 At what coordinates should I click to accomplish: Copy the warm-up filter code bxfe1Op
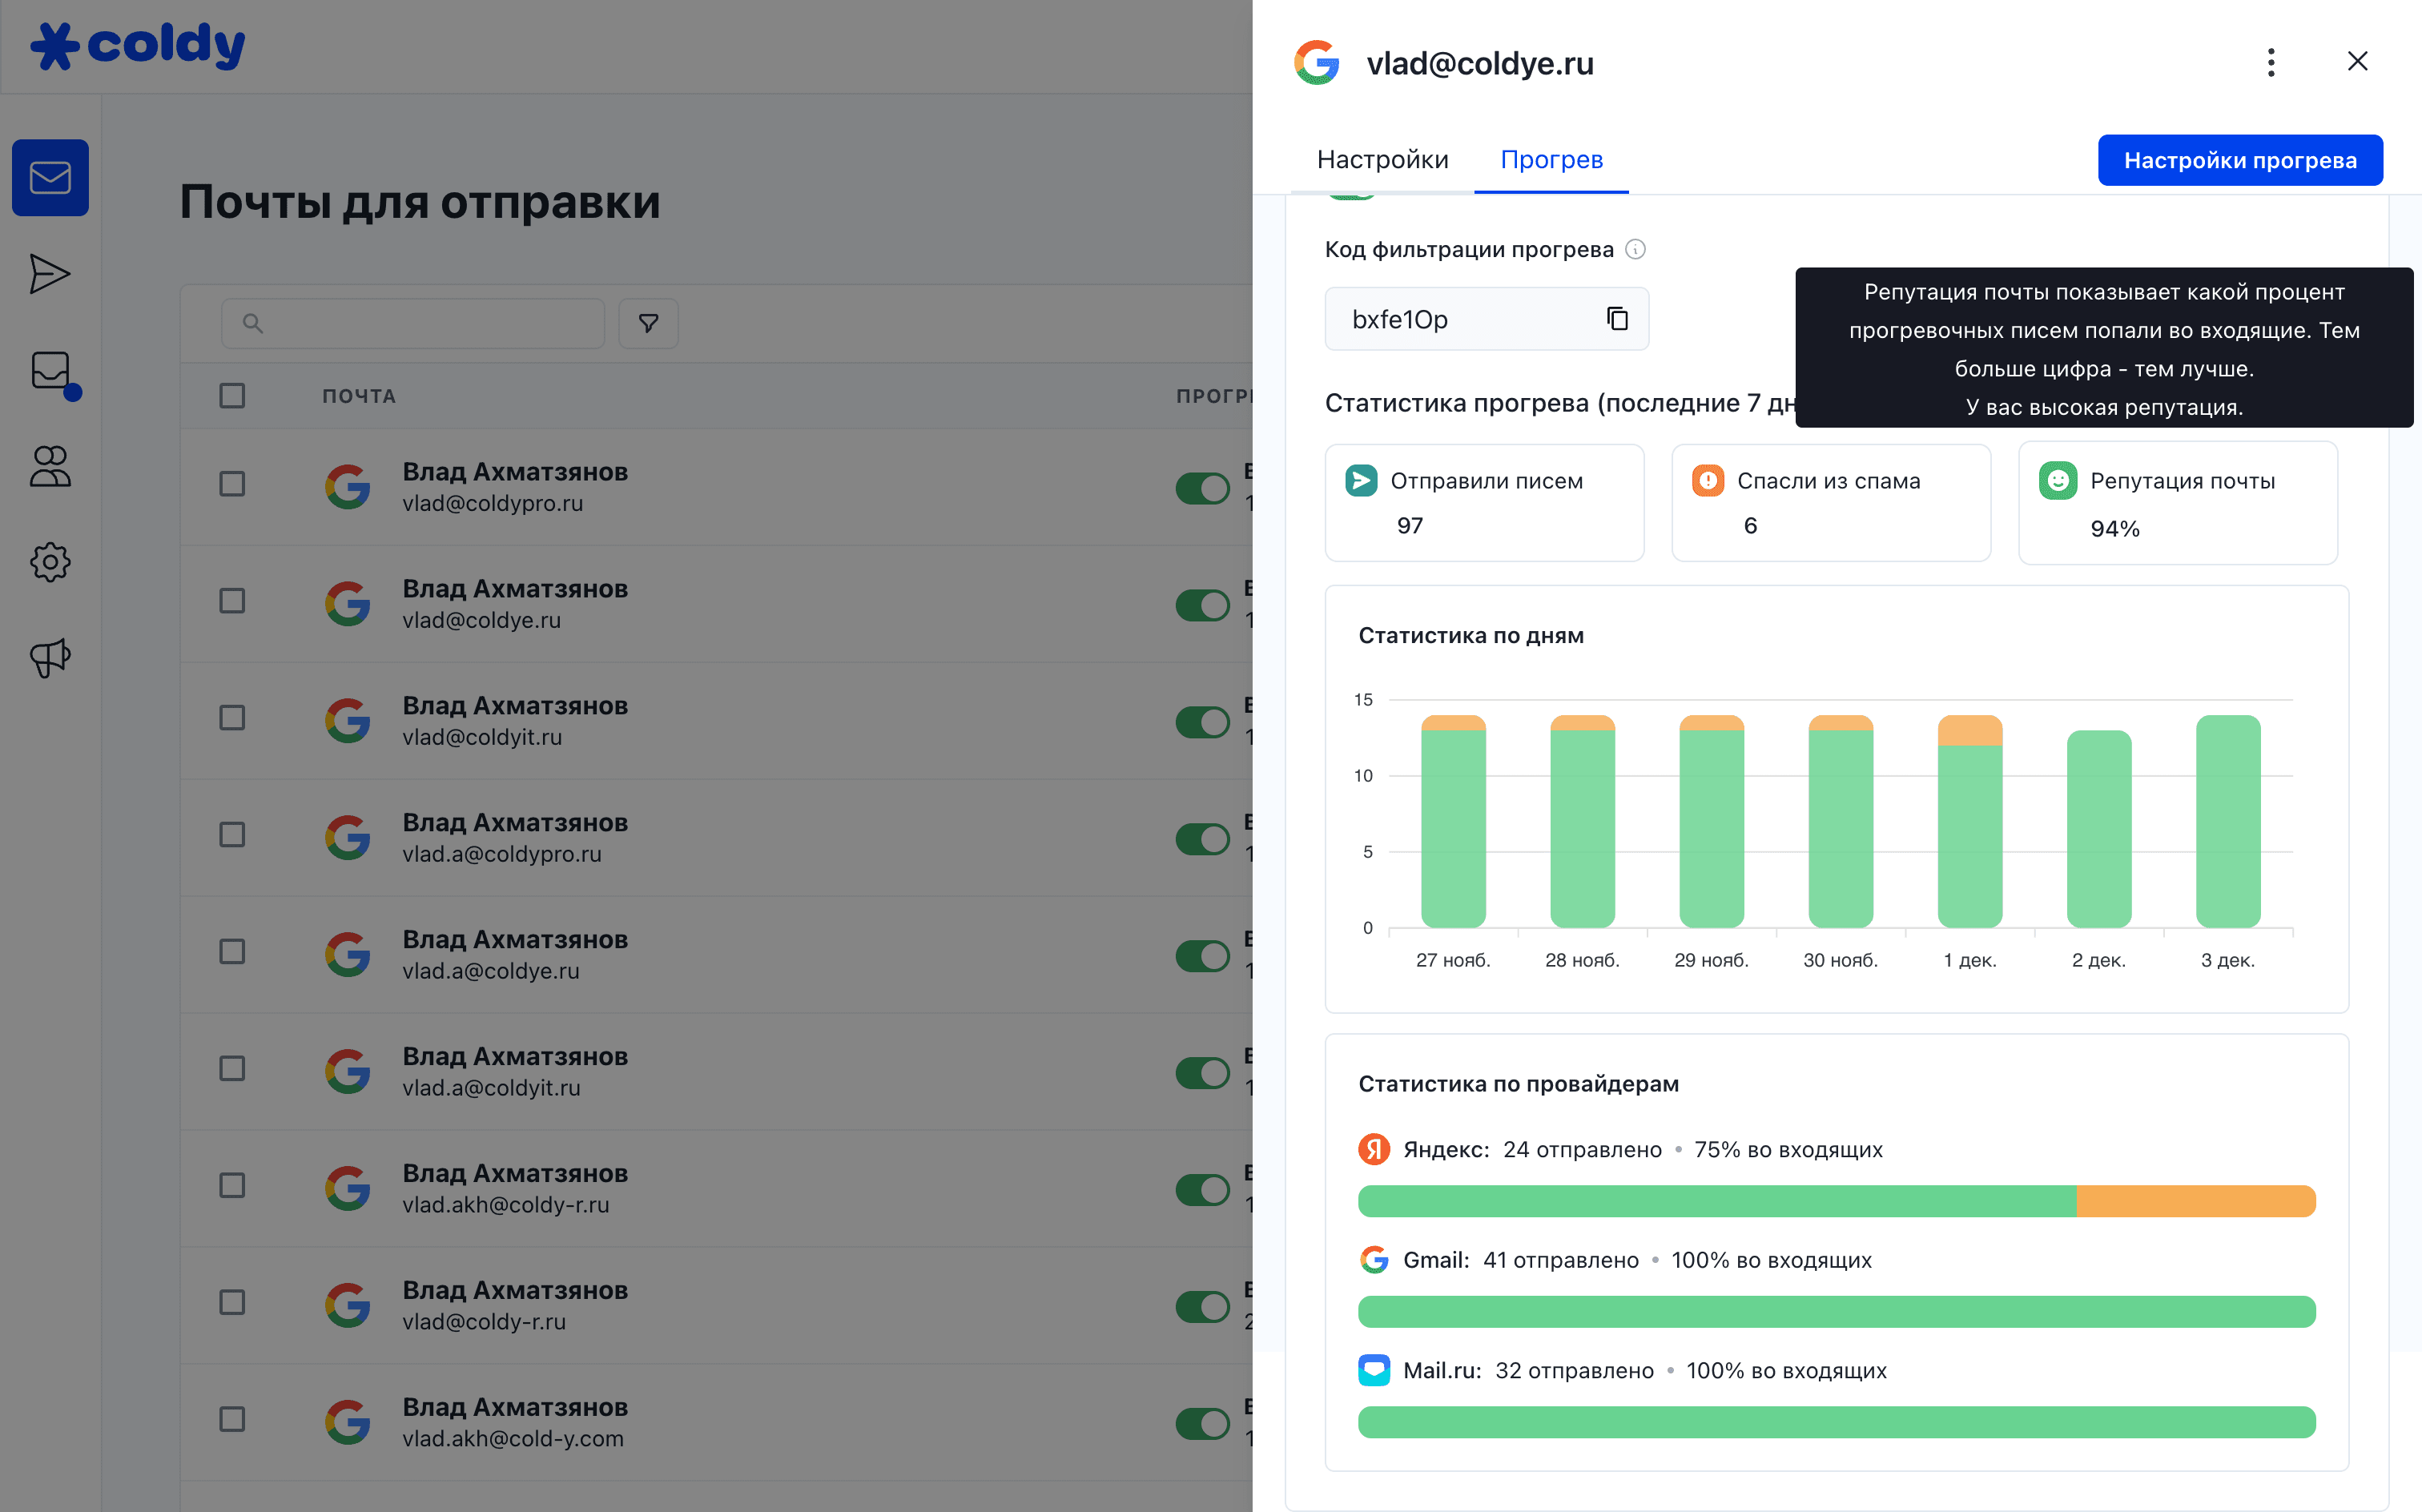coord(1617,319)
